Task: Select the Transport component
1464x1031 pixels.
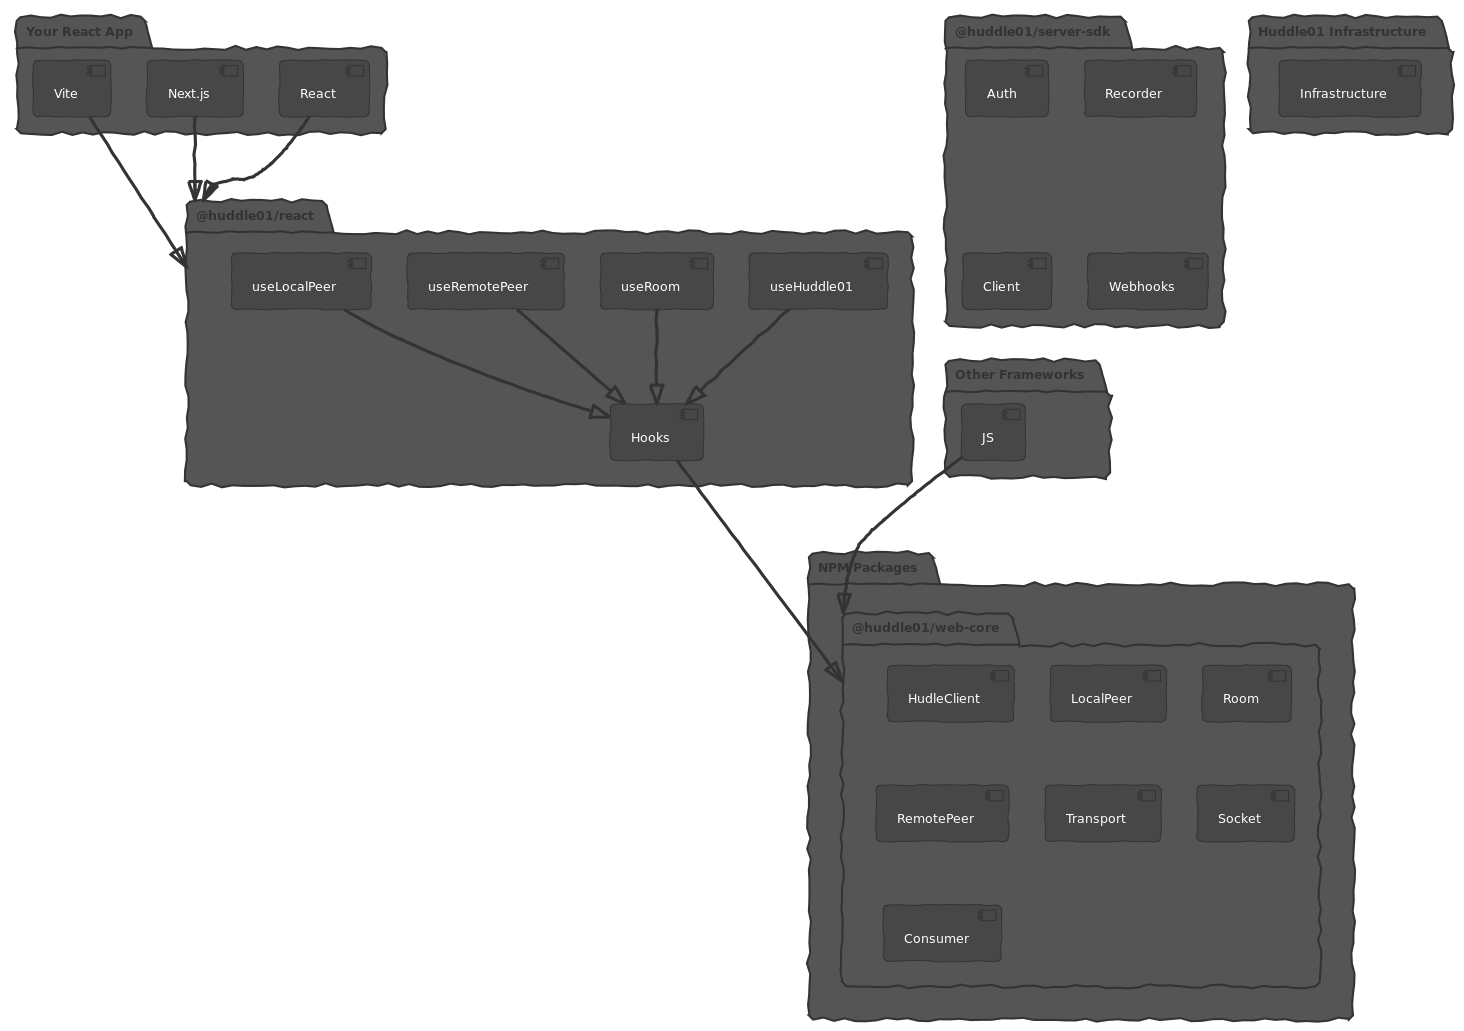Action: point(1103,813)
